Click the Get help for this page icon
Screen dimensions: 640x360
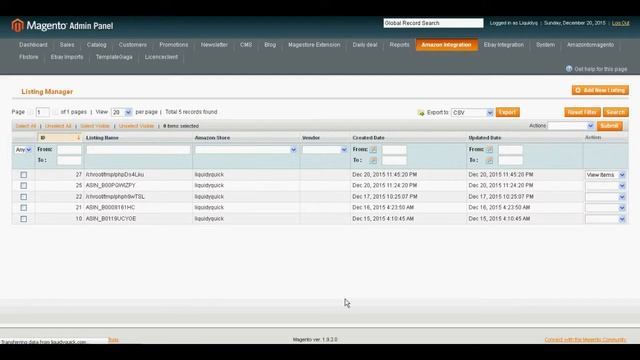click(x=569, y=69)
